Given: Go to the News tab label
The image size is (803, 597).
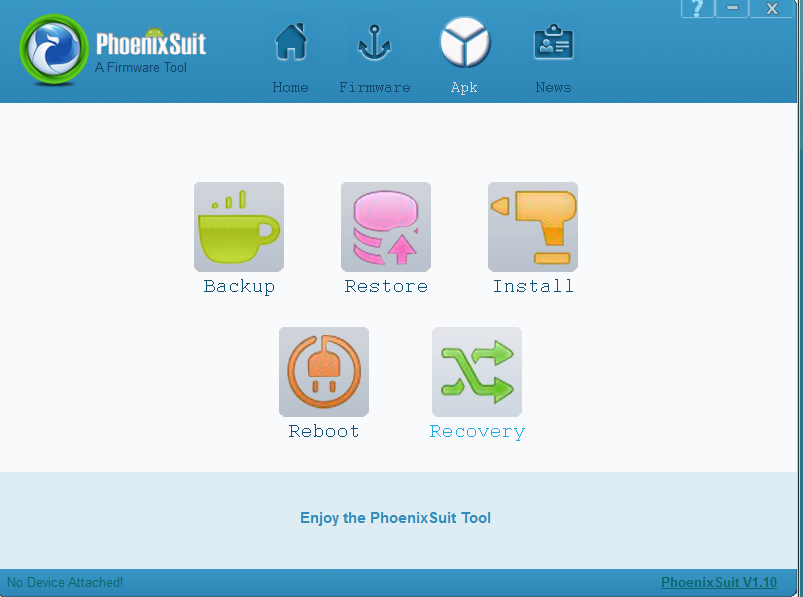Looking at the screenshot, I should click(554, 88).
